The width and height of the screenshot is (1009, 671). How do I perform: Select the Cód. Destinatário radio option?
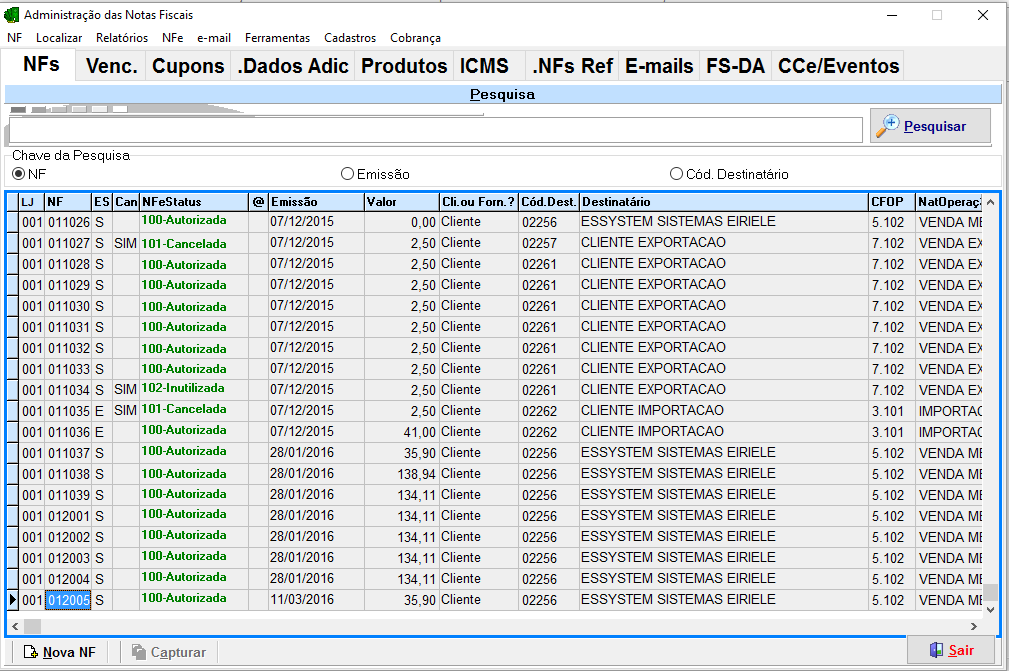point(676,174)
